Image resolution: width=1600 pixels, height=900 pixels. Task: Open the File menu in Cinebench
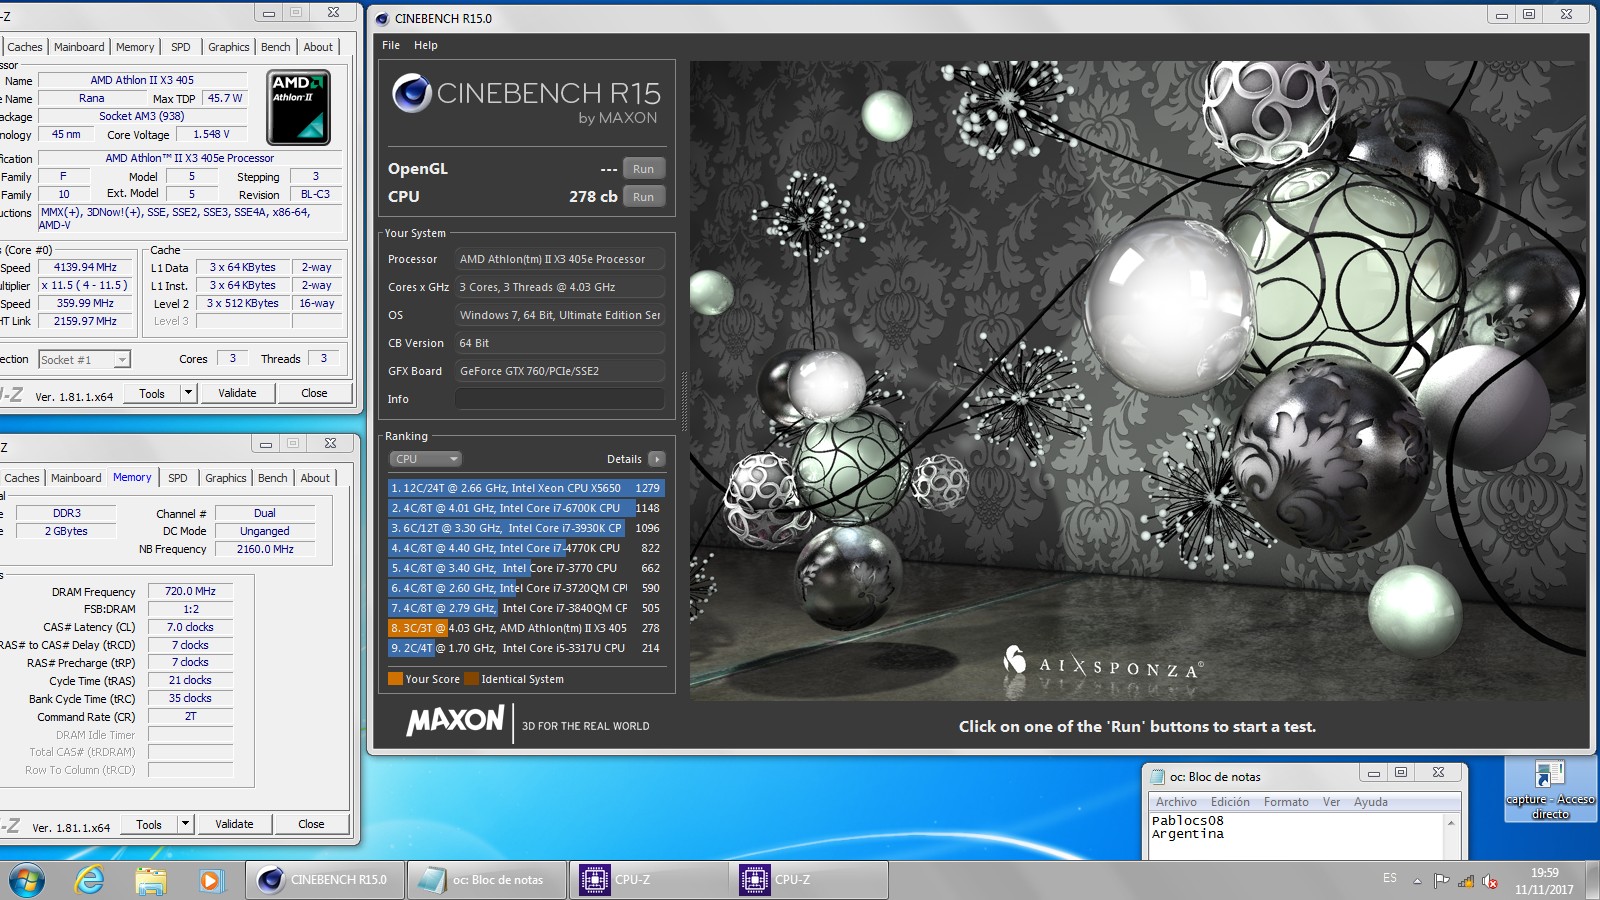[x=391, y=45]
